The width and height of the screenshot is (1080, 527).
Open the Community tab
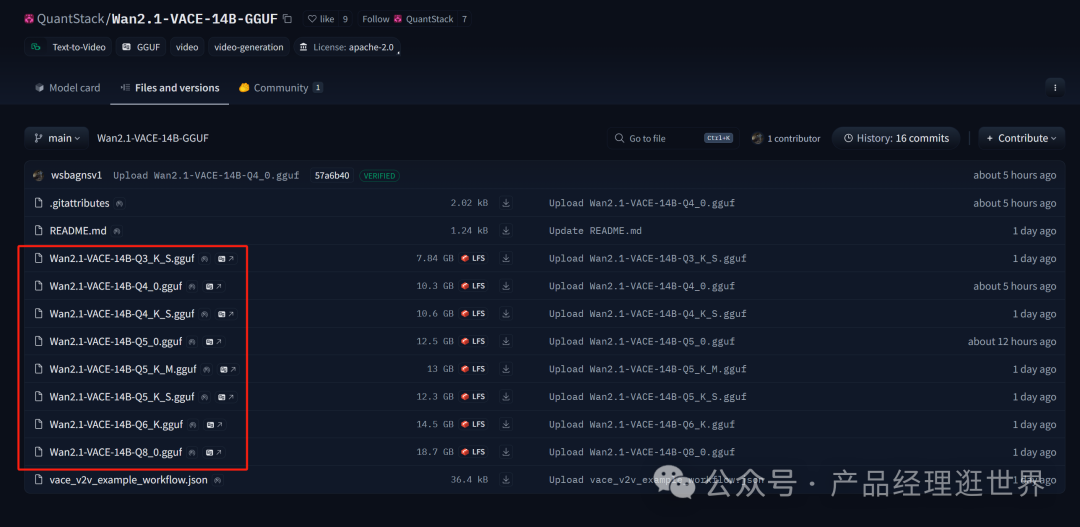pos(280,87)
